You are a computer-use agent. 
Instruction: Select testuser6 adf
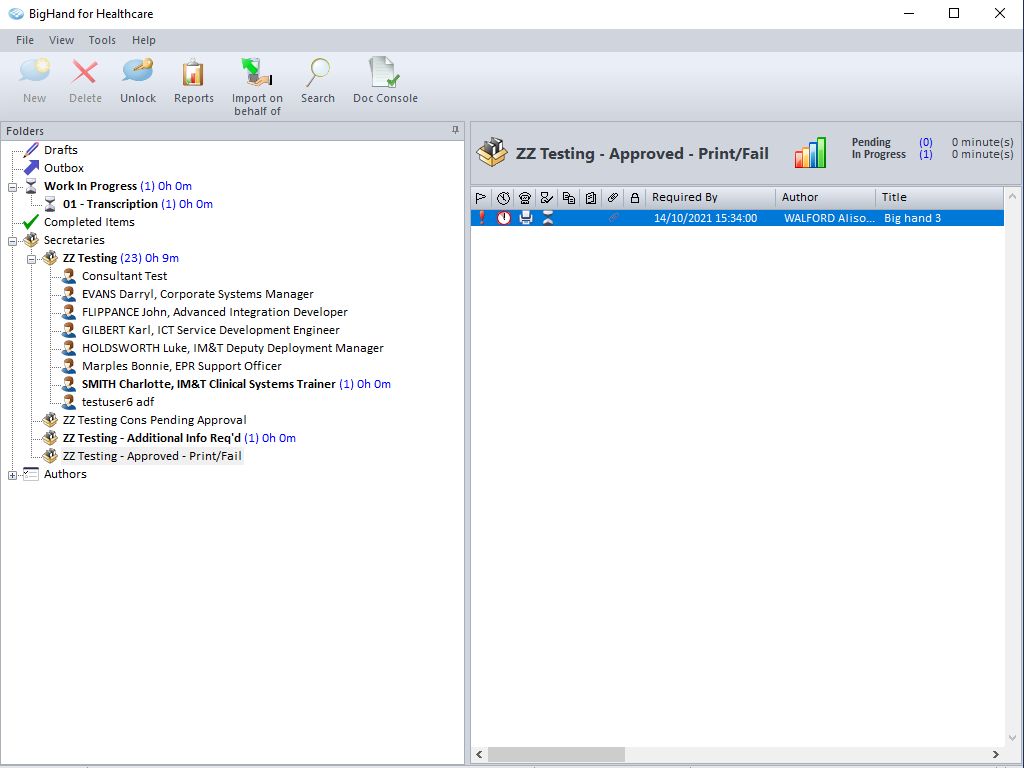coord(118,402)
